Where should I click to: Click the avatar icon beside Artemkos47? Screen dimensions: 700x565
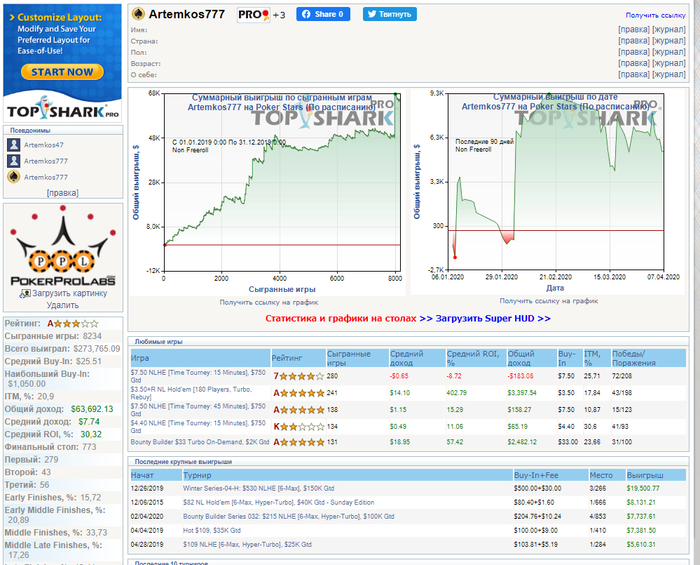14,145
